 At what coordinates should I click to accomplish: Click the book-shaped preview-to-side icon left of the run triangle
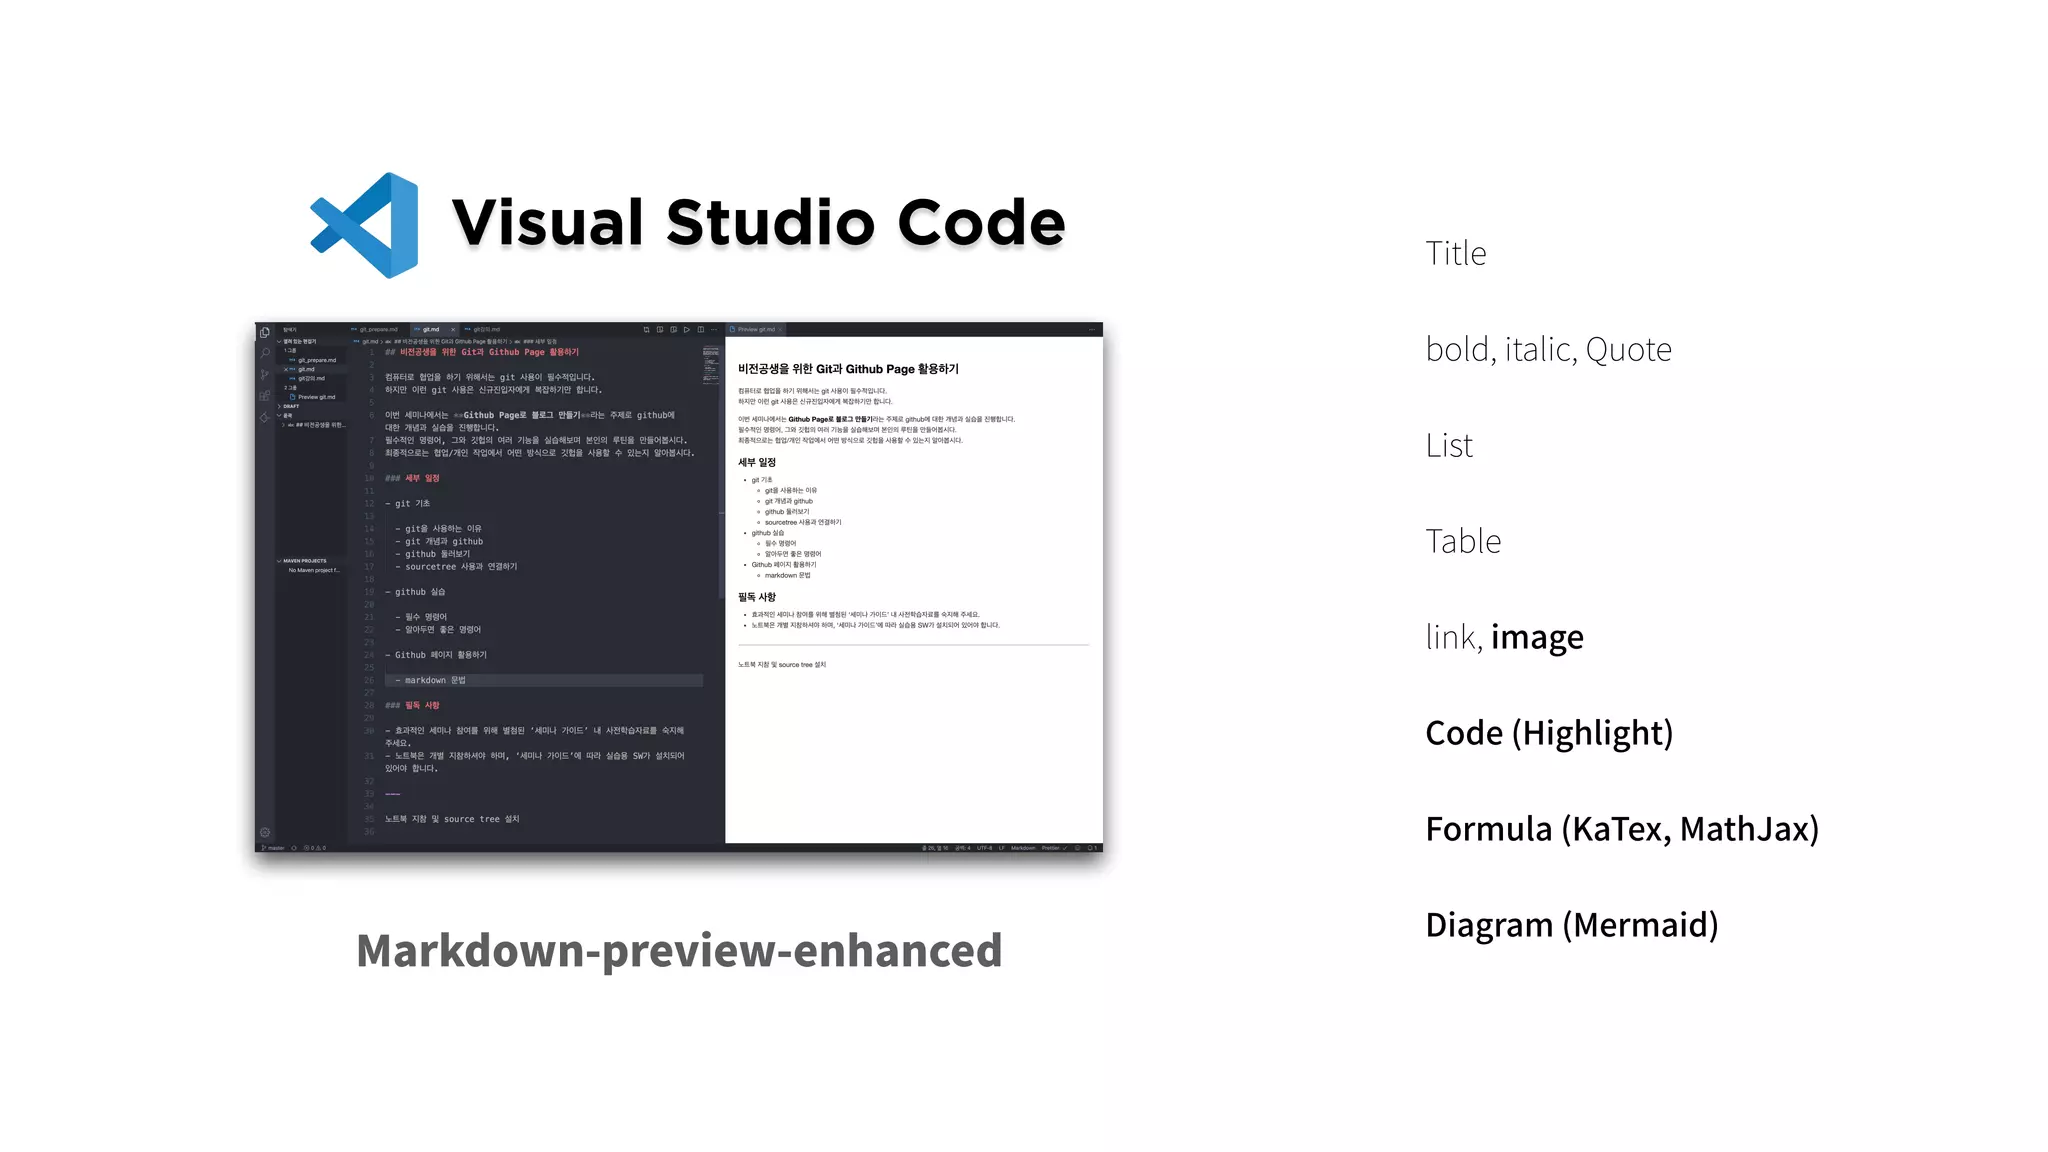pos(673,329)
